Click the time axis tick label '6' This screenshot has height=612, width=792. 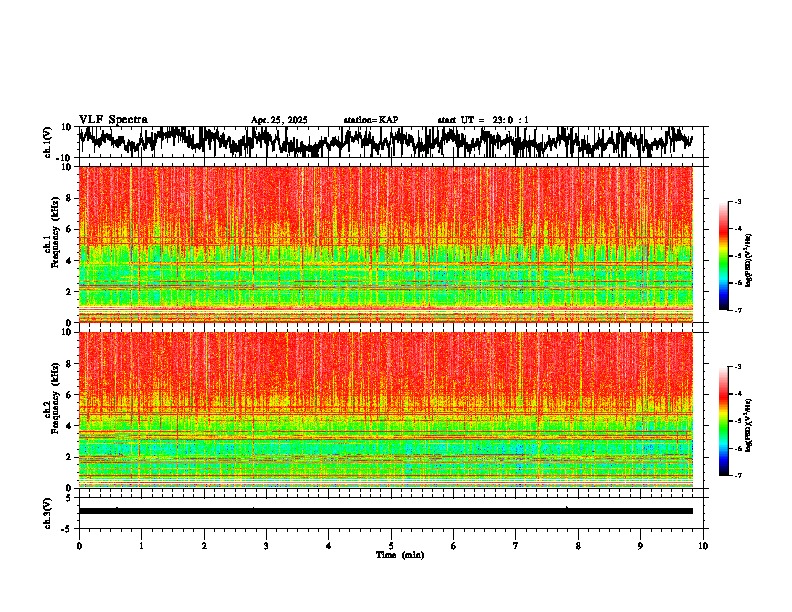(454, 546)
